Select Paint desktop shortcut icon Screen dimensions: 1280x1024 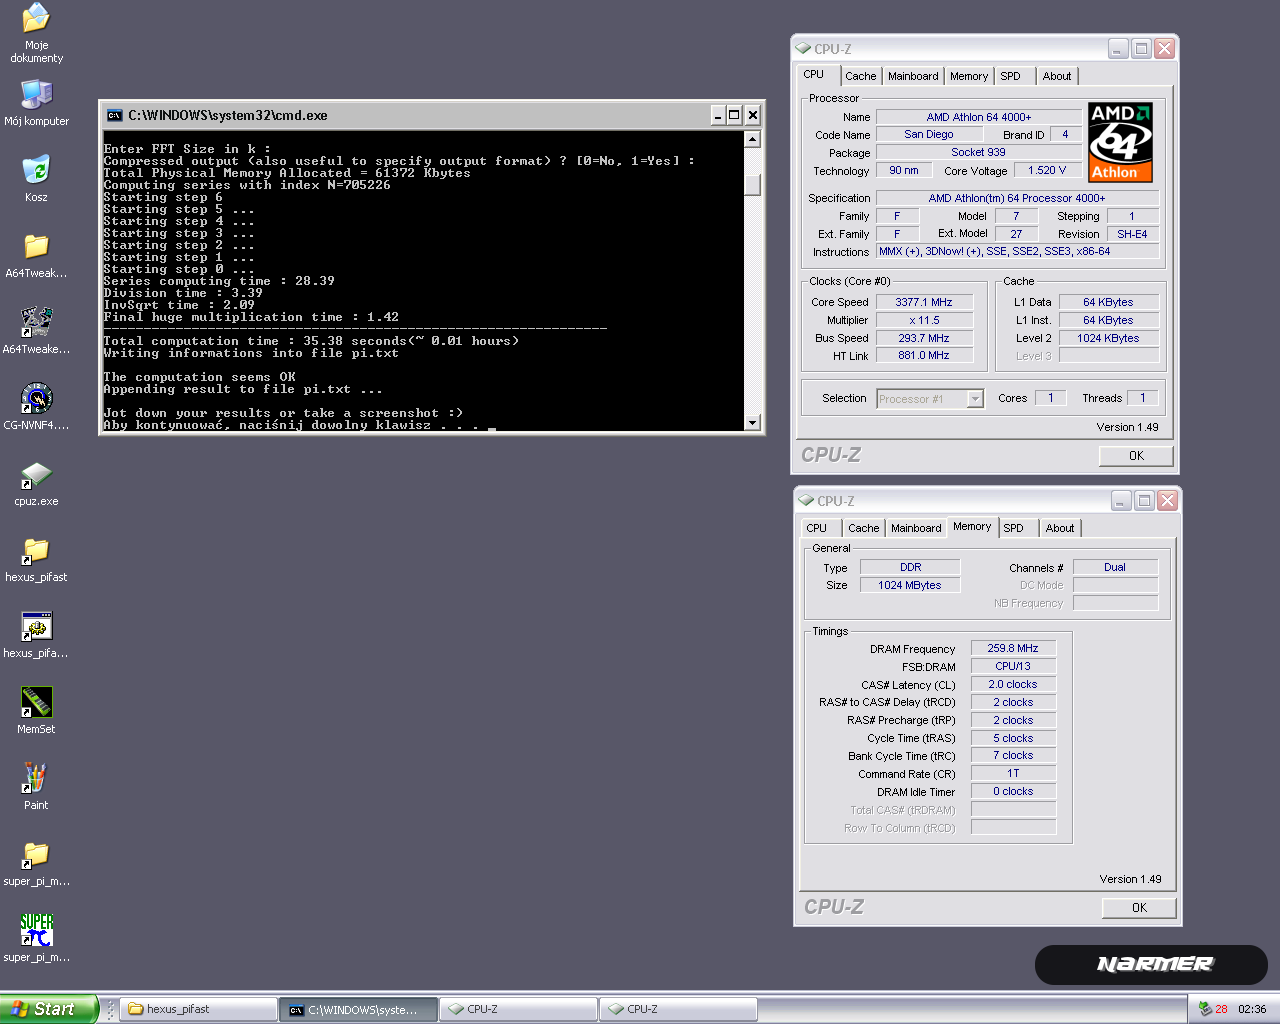click(x=36, y=778)
